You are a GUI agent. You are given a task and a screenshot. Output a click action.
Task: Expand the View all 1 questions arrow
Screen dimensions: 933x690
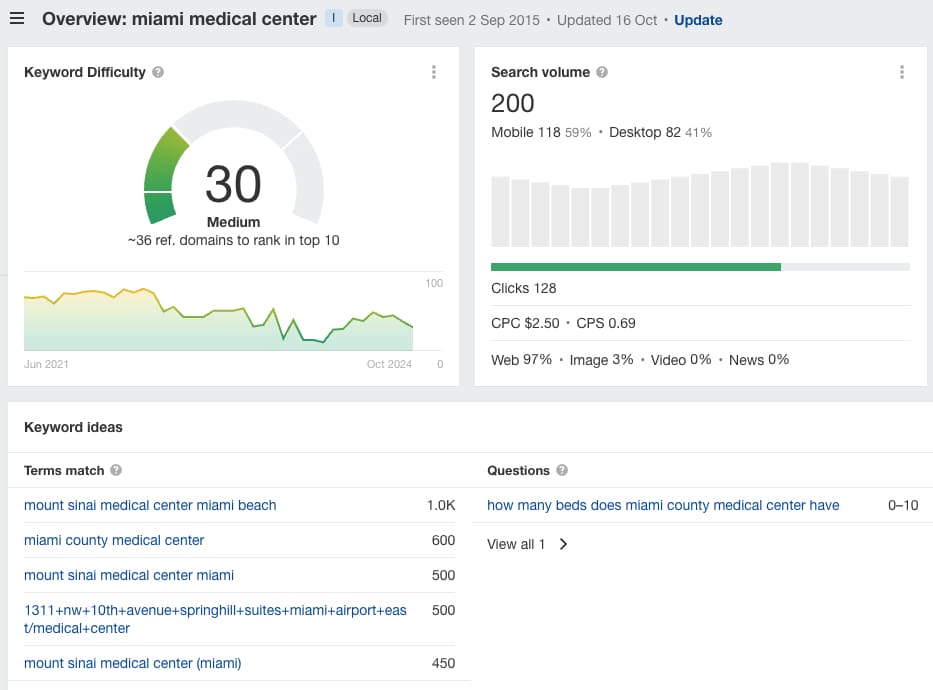tap(563, 544)
